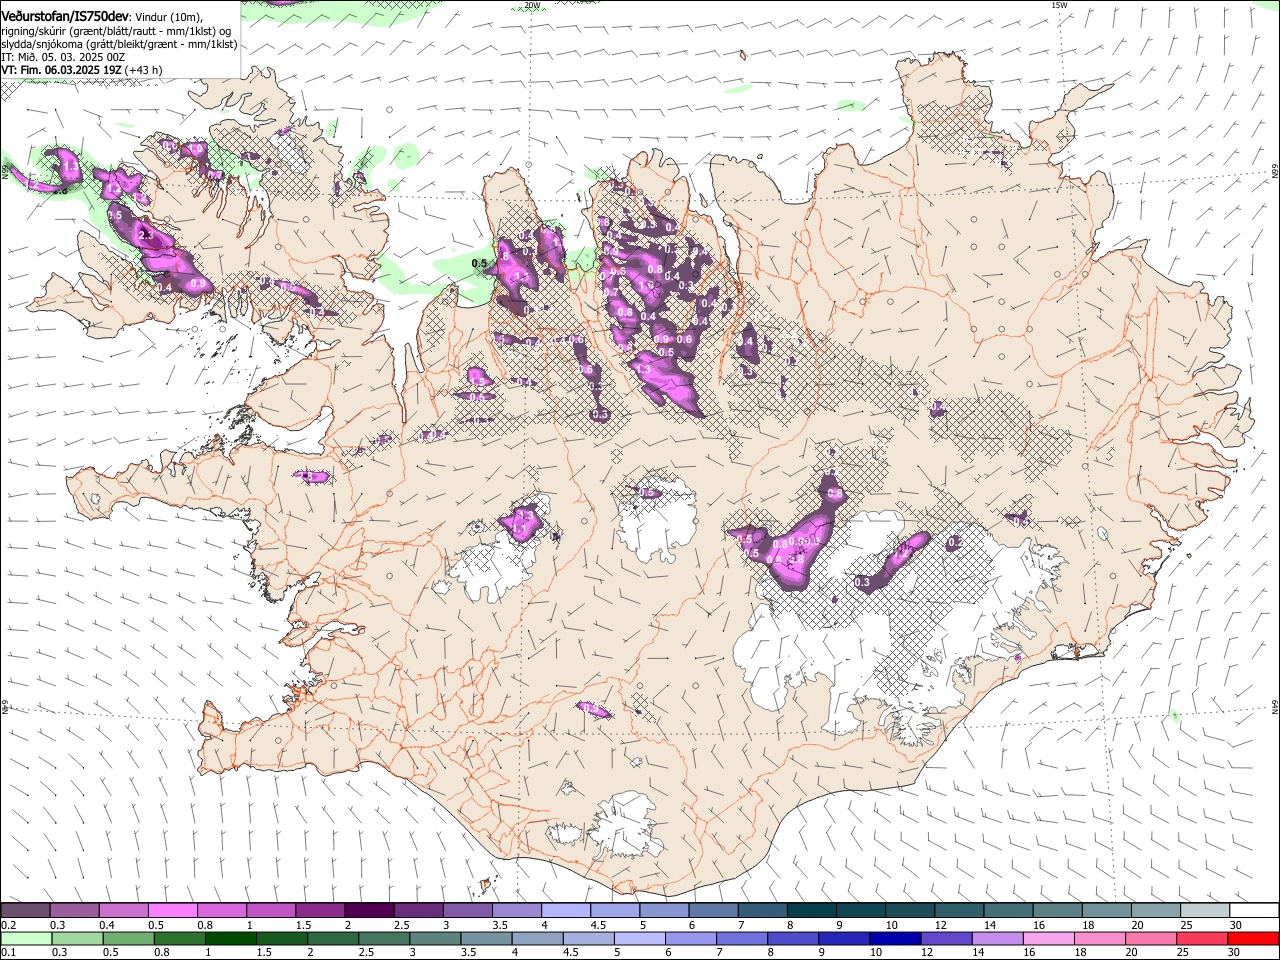Select the dark mauve 0.2–0.3 swatch, upper legend row

click(25, 910)
